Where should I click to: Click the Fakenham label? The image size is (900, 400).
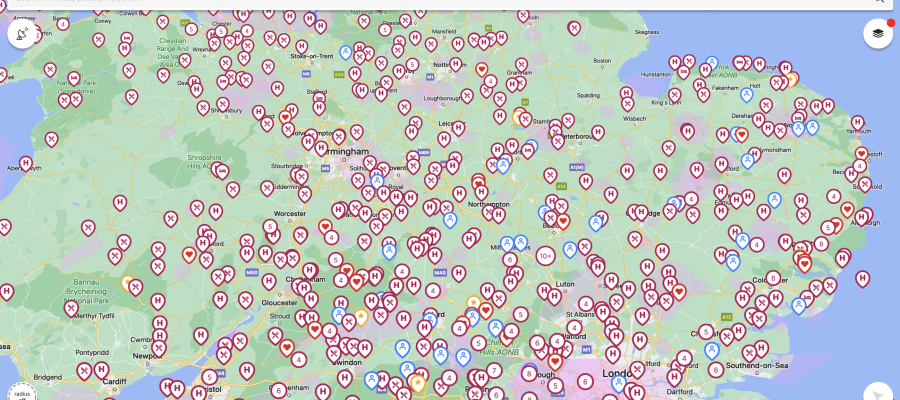coord(726,88)
